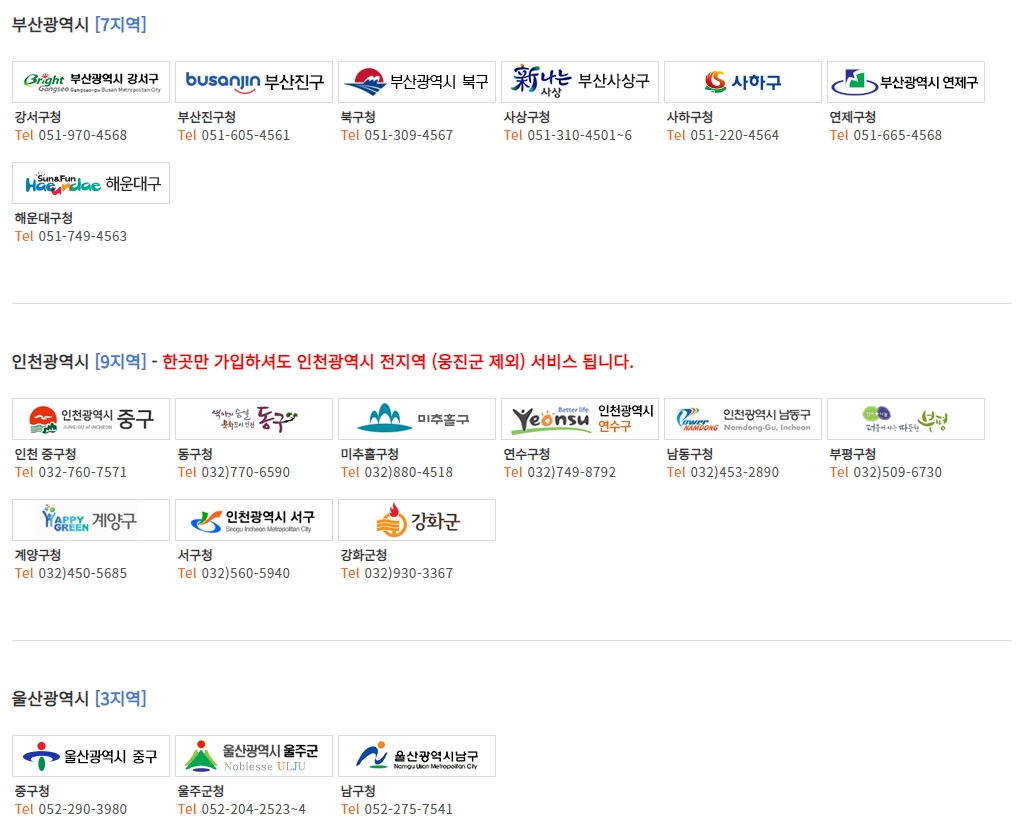Image resolution: width=1030 pixels, height=827 pixels.
Task: Click the 울산광역시 중구 logo
Action: pyautogui.click(x=91, y=756)
